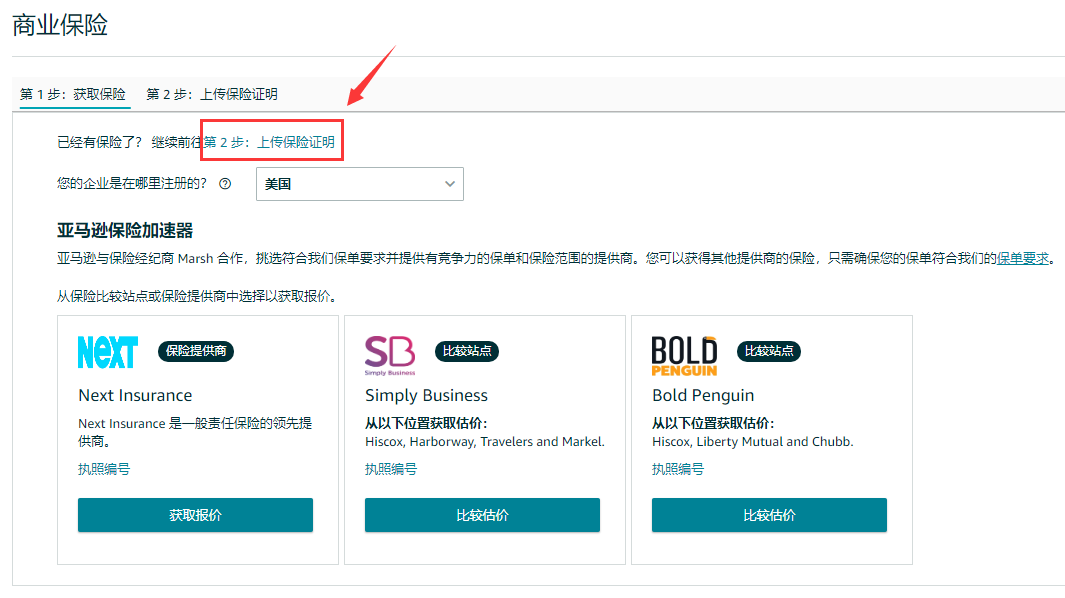Click the Bold Penguin logo
This screenshot has height=598, width=1065.
click(x=684, y=355)
